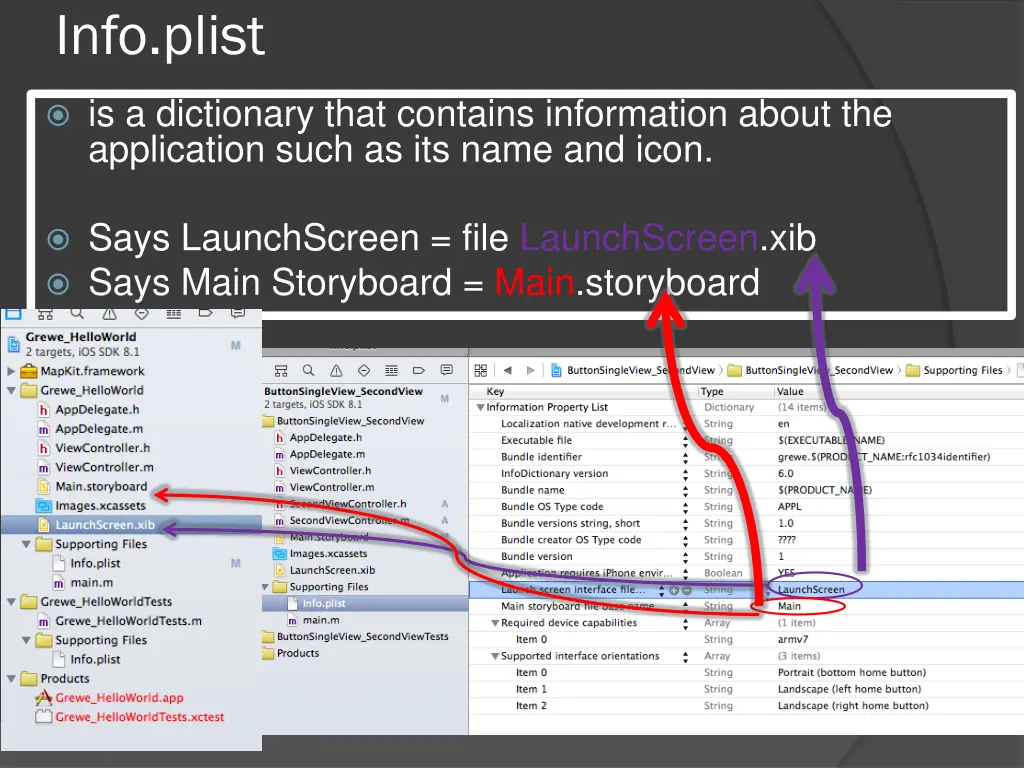The image size is (1024, 768).
Task: Collapse Supporting Files under Grewe_HelloWorldTests
Action: pos(26,640)
